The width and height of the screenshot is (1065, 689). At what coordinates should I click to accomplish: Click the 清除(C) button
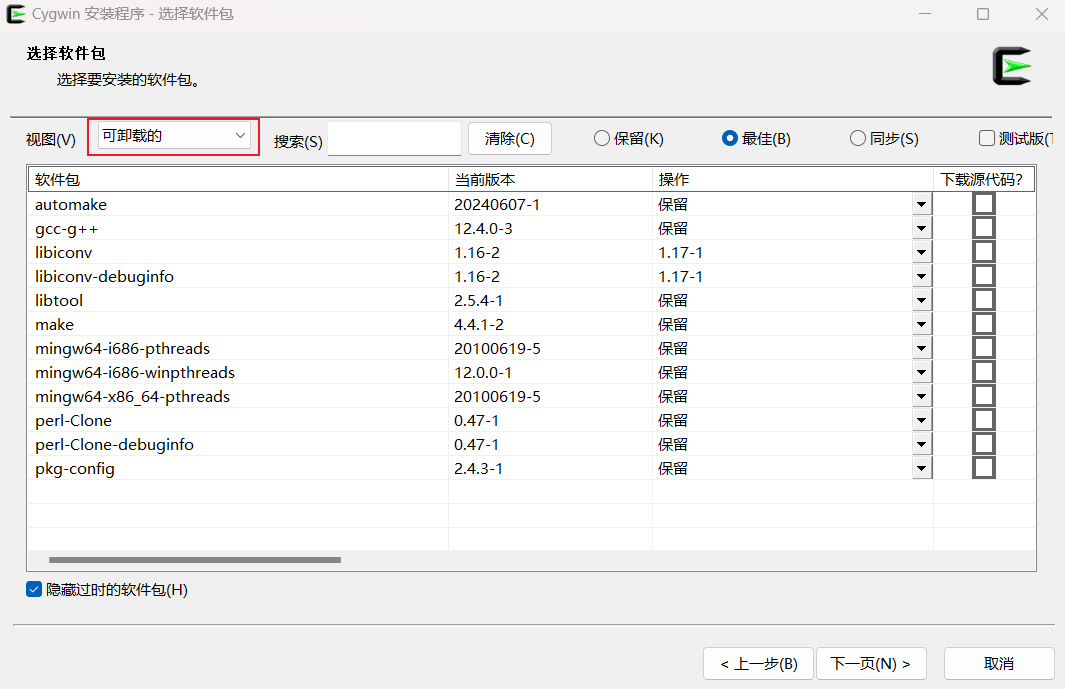coord(509,139)
